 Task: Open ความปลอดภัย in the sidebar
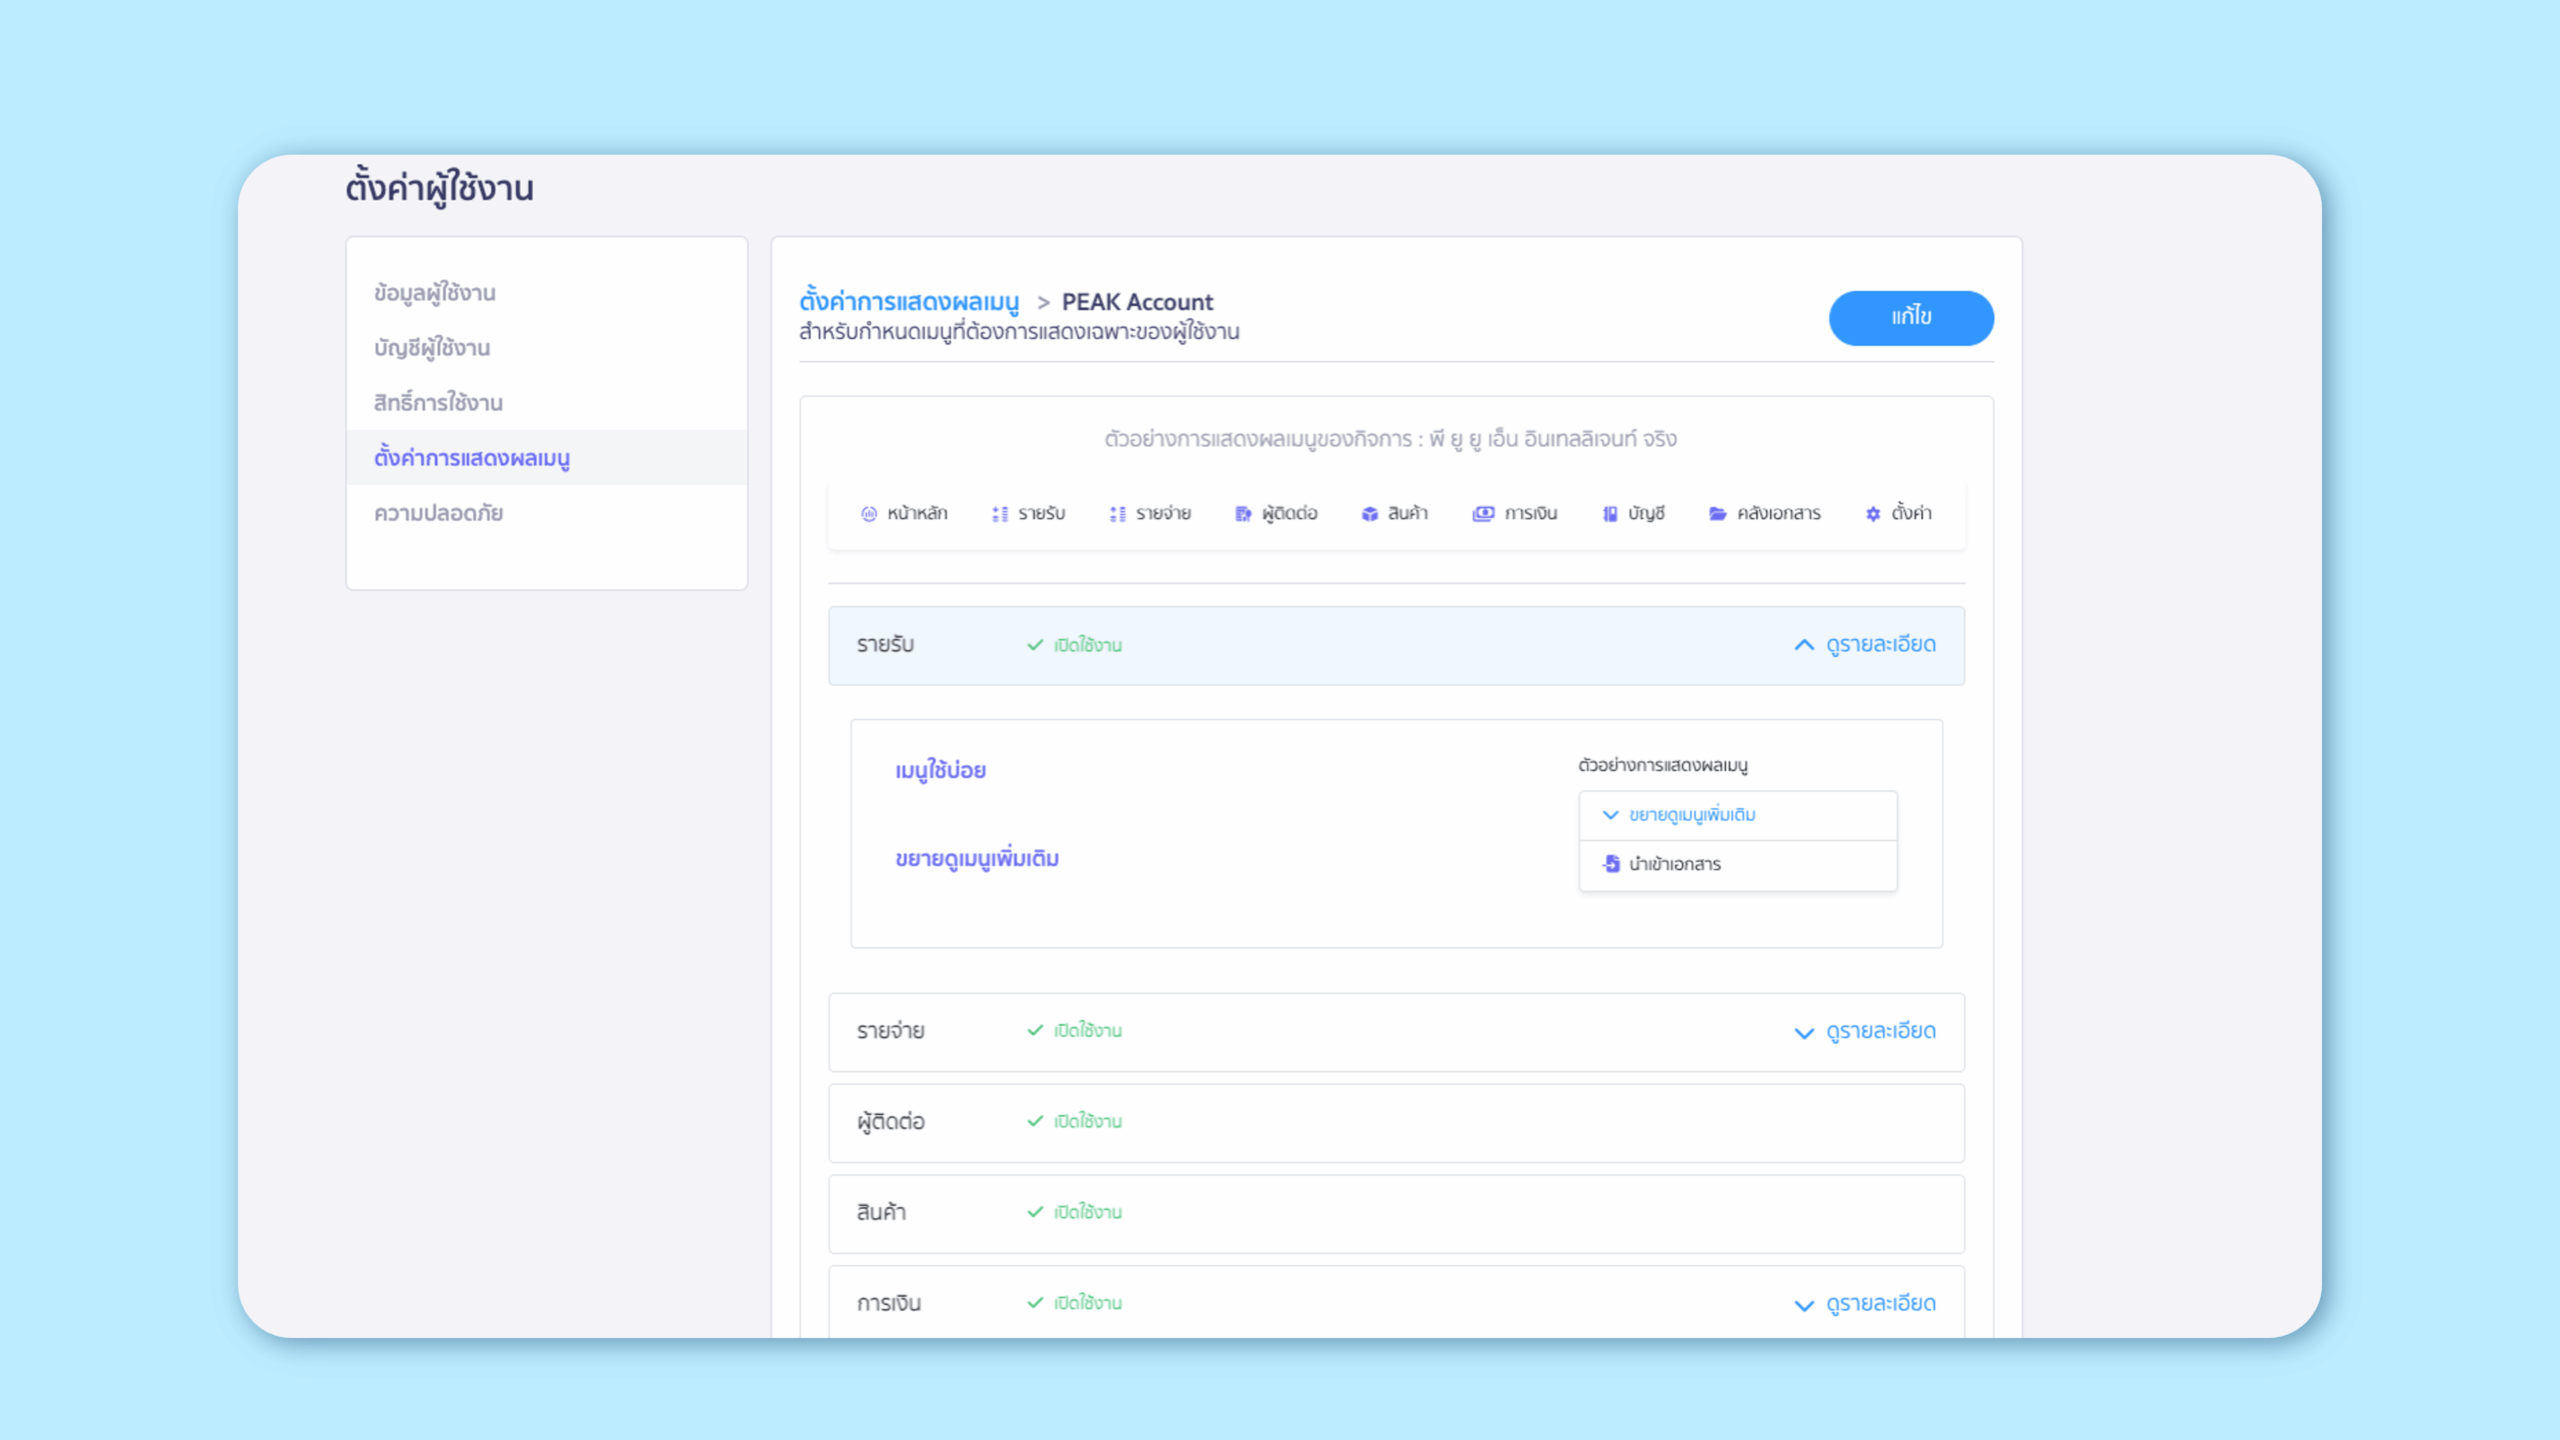pos(438,513)
